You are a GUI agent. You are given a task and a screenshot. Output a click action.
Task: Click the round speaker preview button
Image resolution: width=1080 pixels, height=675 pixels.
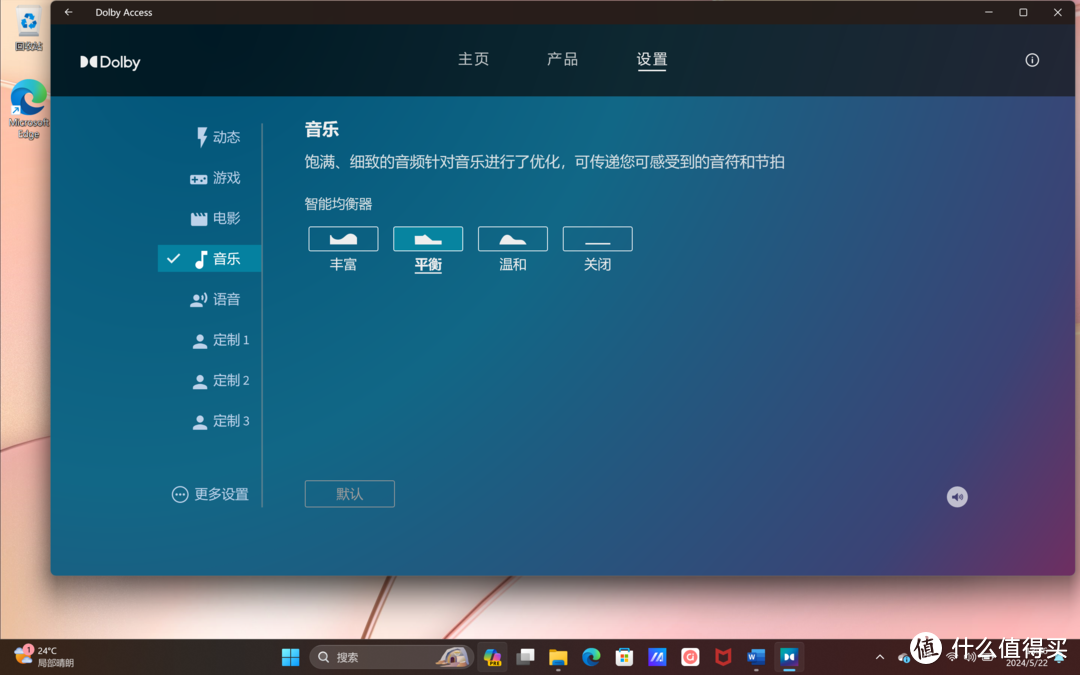click(957, 497)
